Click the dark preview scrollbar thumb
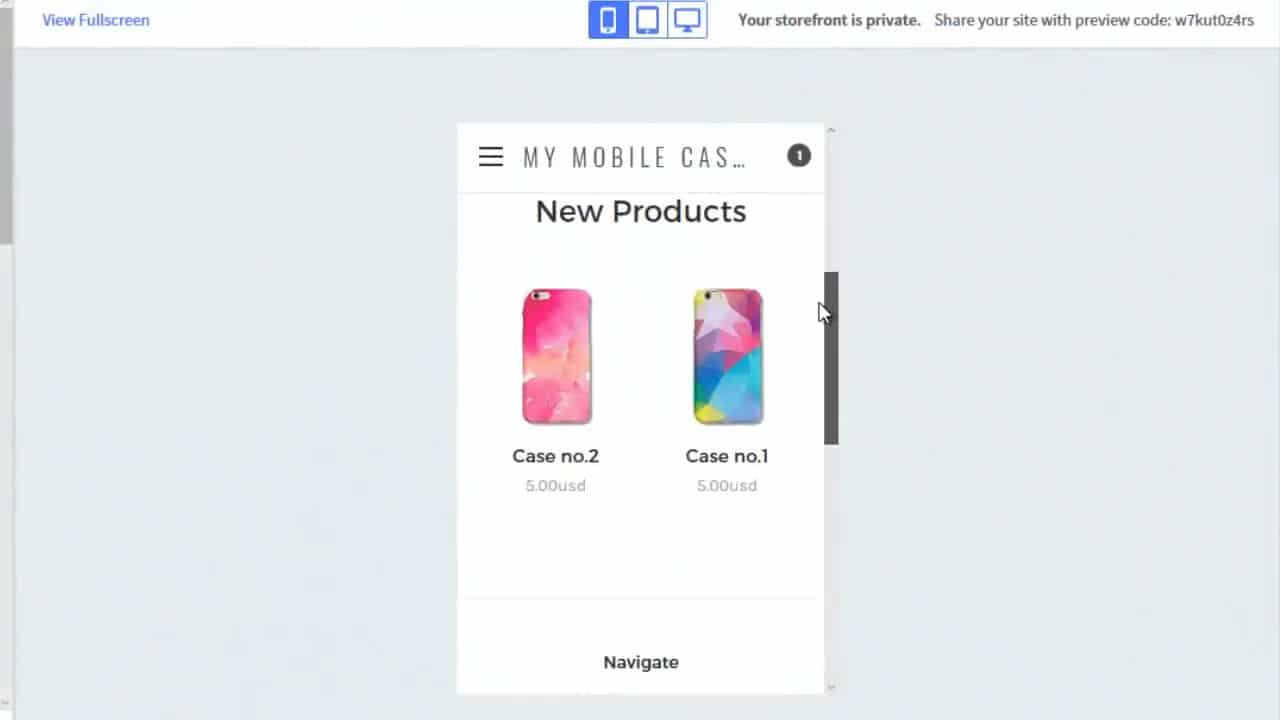 [x=831, y=358]
